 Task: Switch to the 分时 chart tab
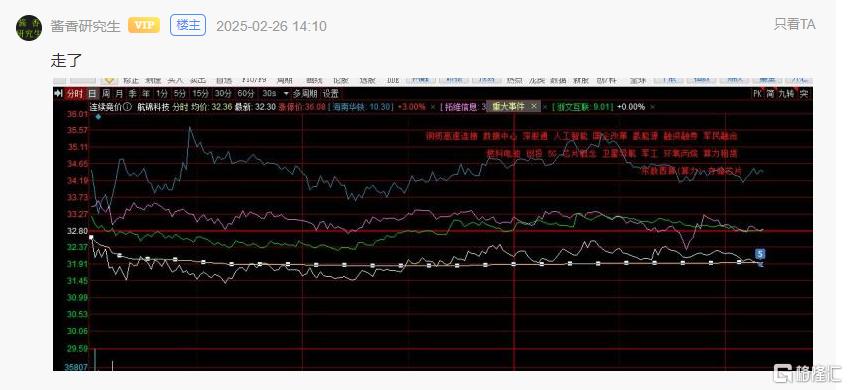click(x=75, y=94)
